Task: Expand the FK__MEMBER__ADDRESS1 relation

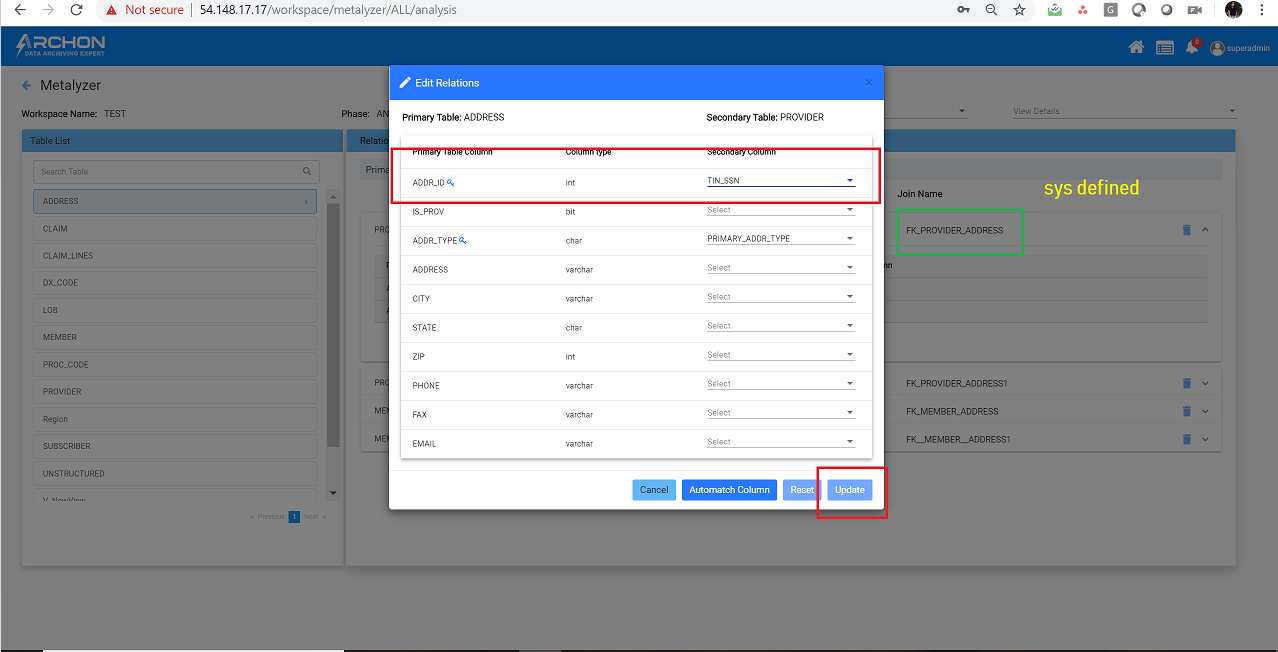Action: (1205, 439)
